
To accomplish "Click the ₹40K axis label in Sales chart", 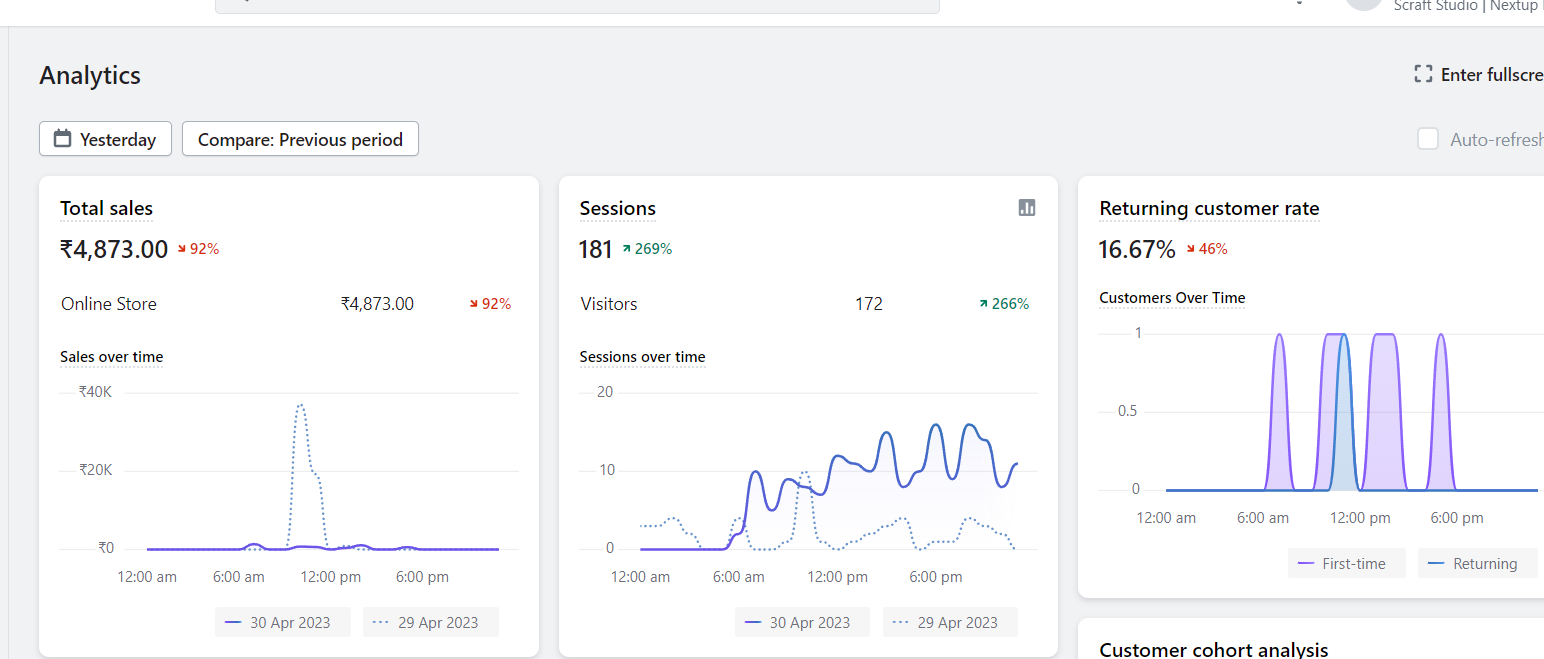I will pos(96,392).
